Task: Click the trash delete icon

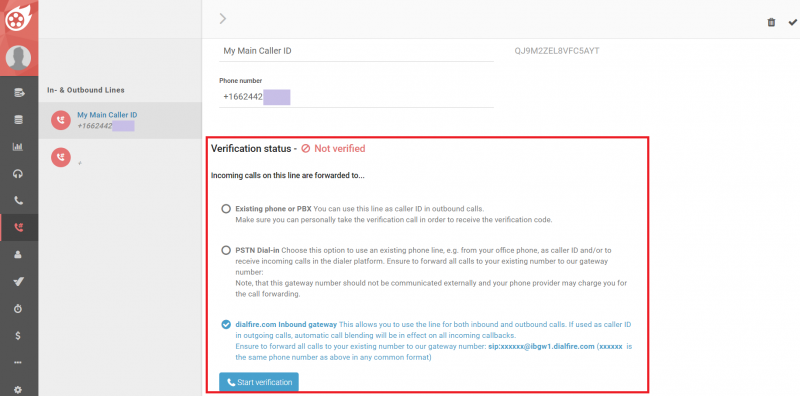Action: click(771, 22)
